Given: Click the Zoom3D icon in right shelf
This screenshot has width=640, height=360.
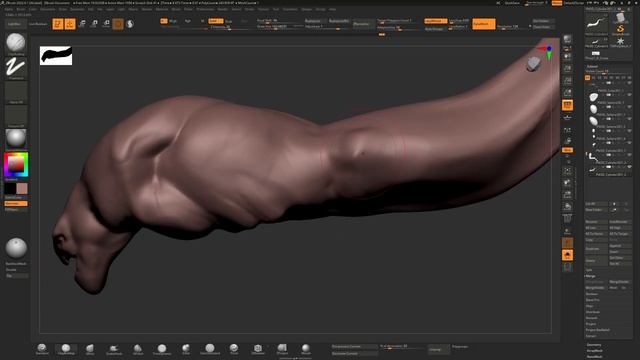Looking at the screenshot, I should tap(567, 195).
